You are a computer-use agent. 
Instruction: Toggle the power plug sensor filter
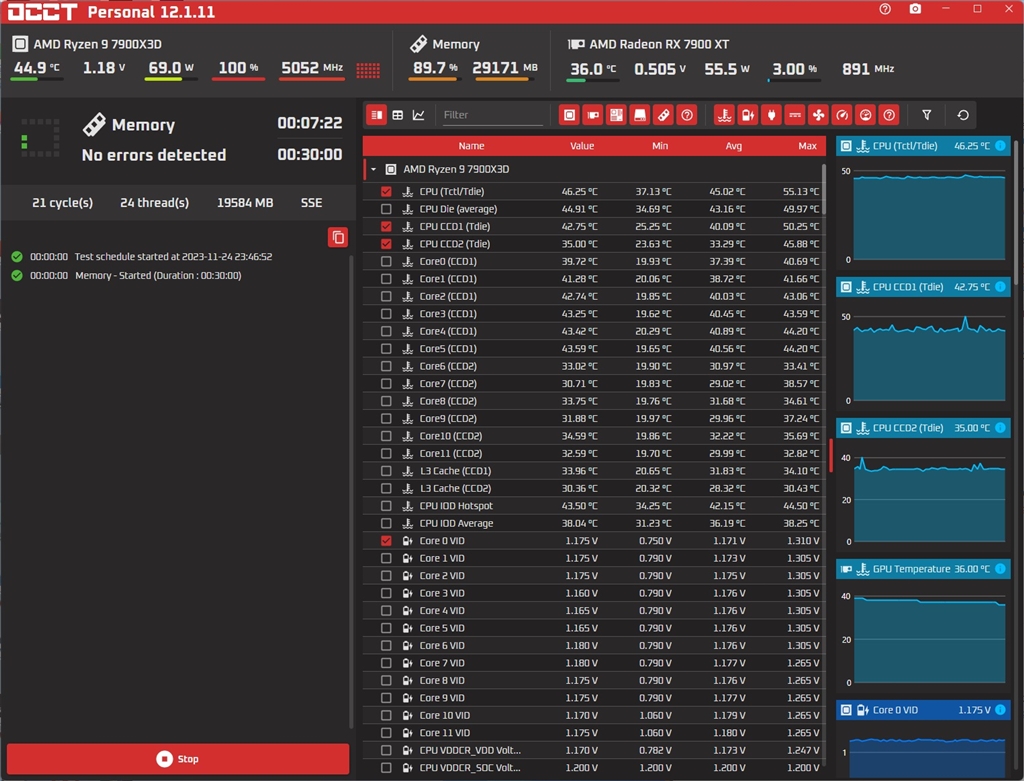[x=771, y=115]
